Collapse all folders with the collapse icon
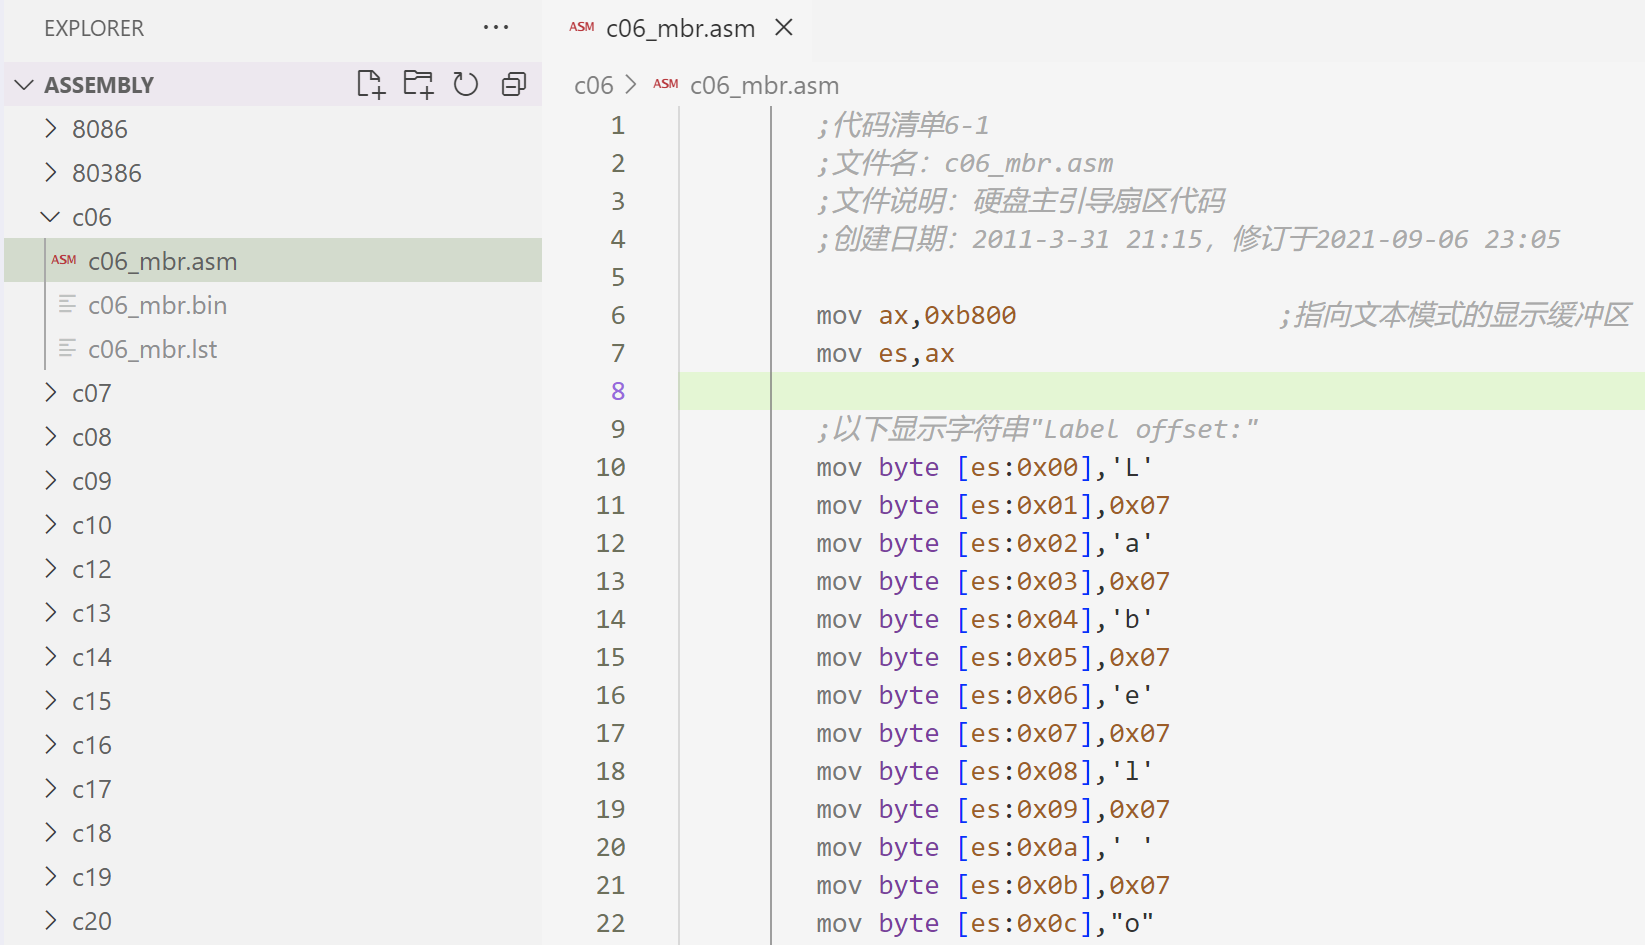 coord(514,84)
